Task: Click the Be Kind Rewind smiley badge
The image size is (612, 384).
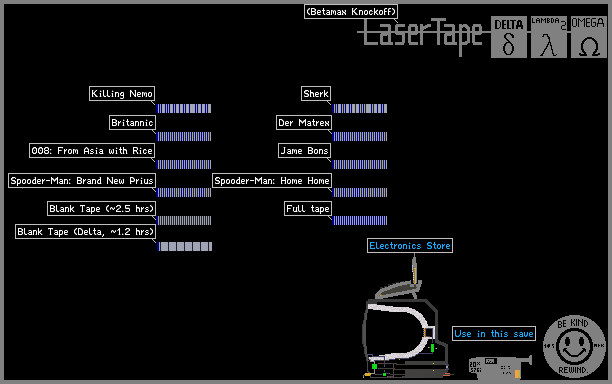Action: 574,347
